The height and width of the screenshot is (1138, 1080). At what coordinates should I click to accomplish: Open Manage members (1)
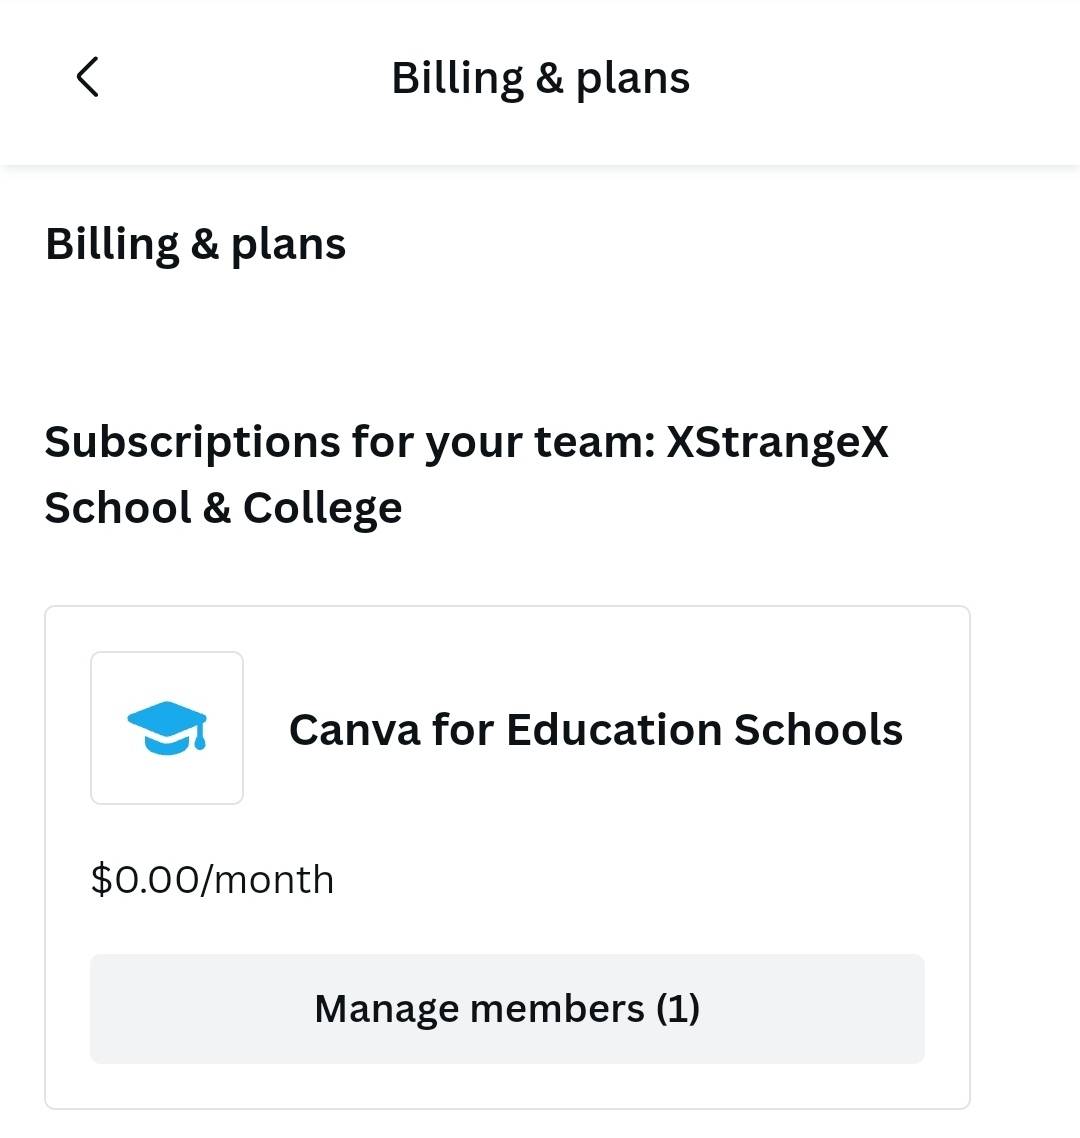[x=507, y=1008]
